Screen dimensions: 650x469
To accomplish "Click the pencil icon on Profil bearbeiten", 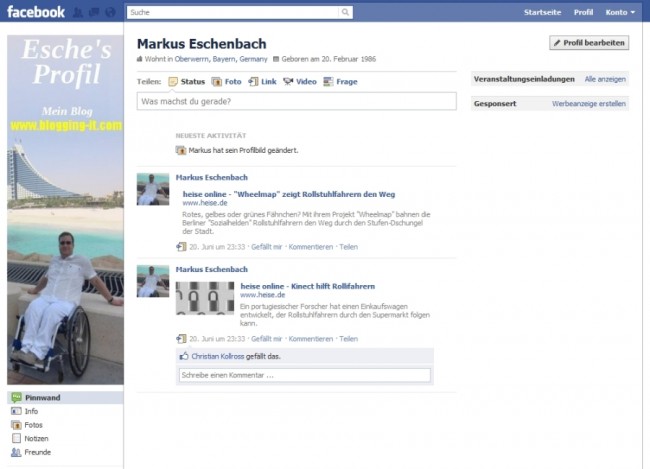I will coord(557,43).
